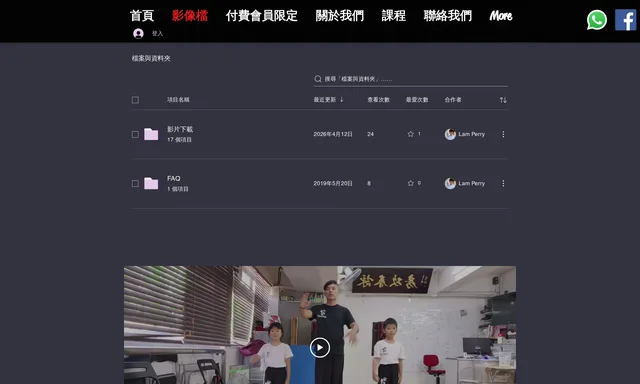Tick the checkbox for FAQ folder
This screenshot has width=640, height=384.
135,184
